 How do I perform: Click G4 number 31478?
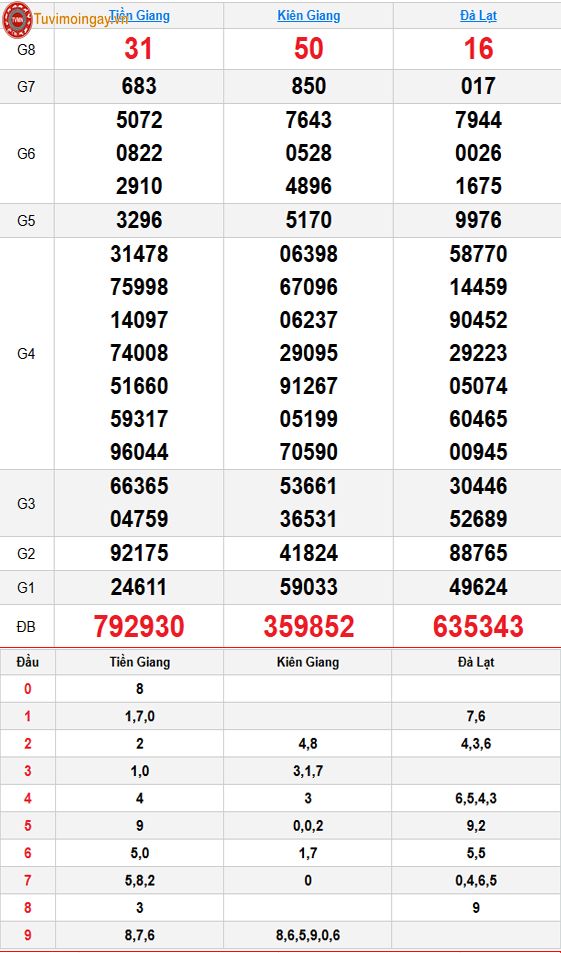[x=139, y=254]
